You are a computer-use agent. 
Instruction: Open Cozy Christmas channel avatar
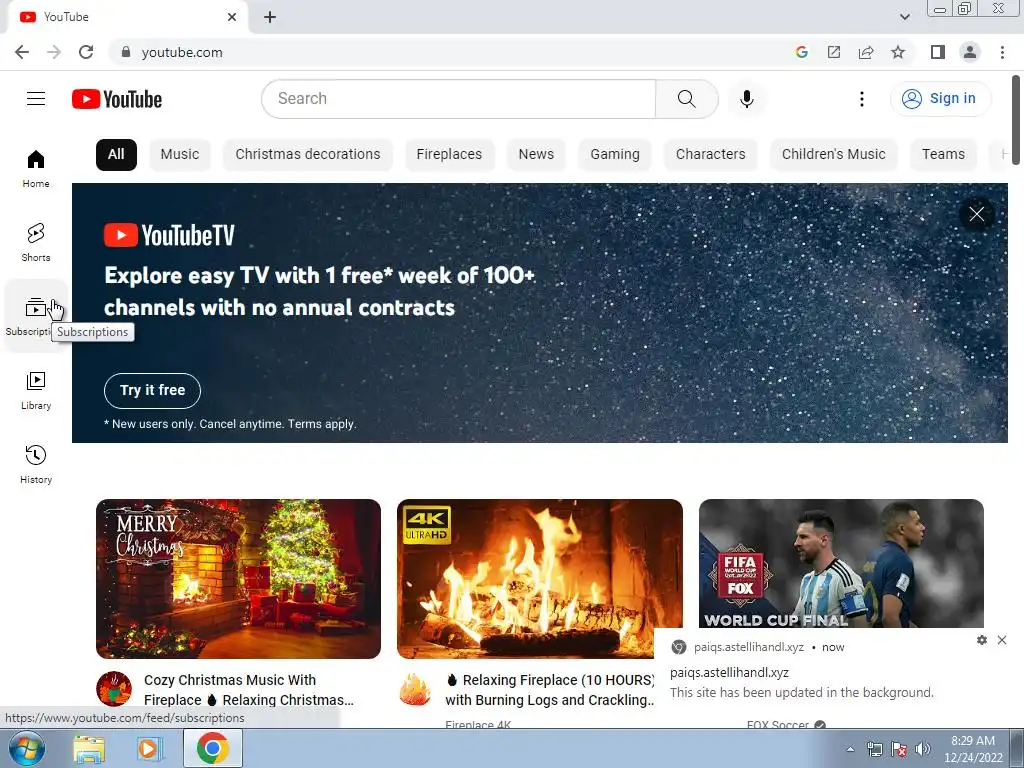click(x=114, y=689)
